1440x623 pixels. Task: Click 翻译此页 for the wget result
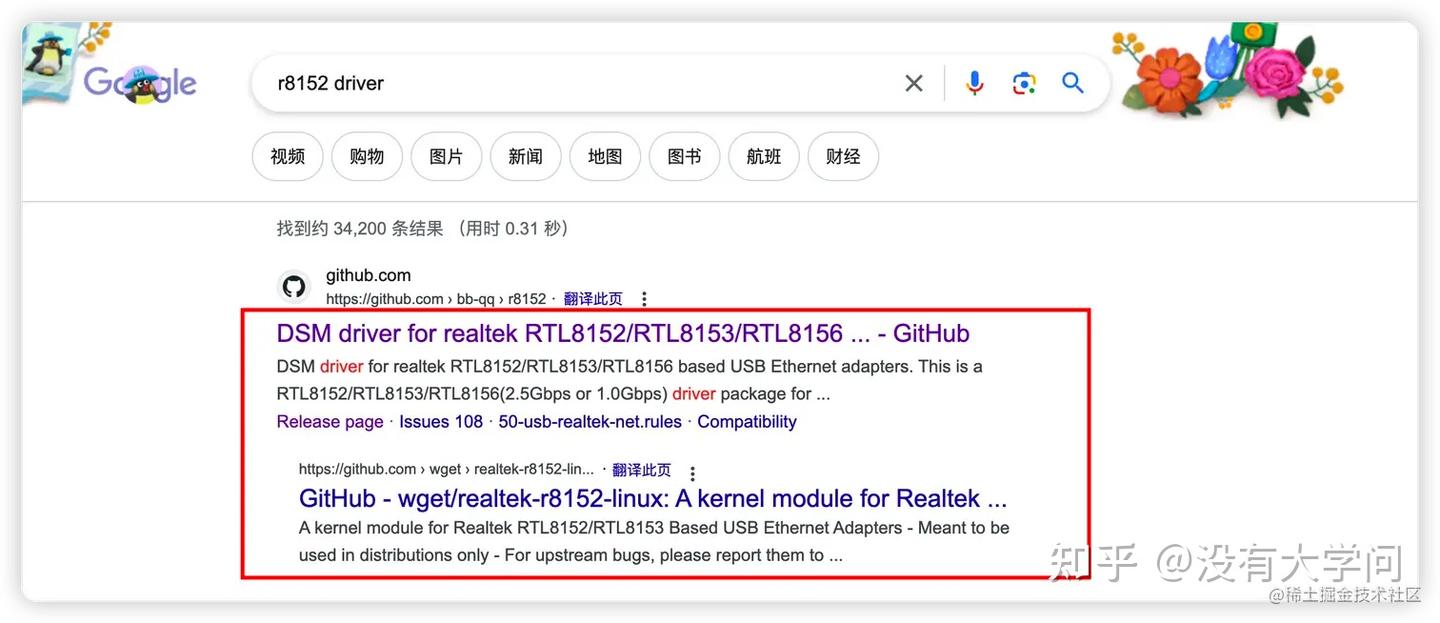[641, 470]
